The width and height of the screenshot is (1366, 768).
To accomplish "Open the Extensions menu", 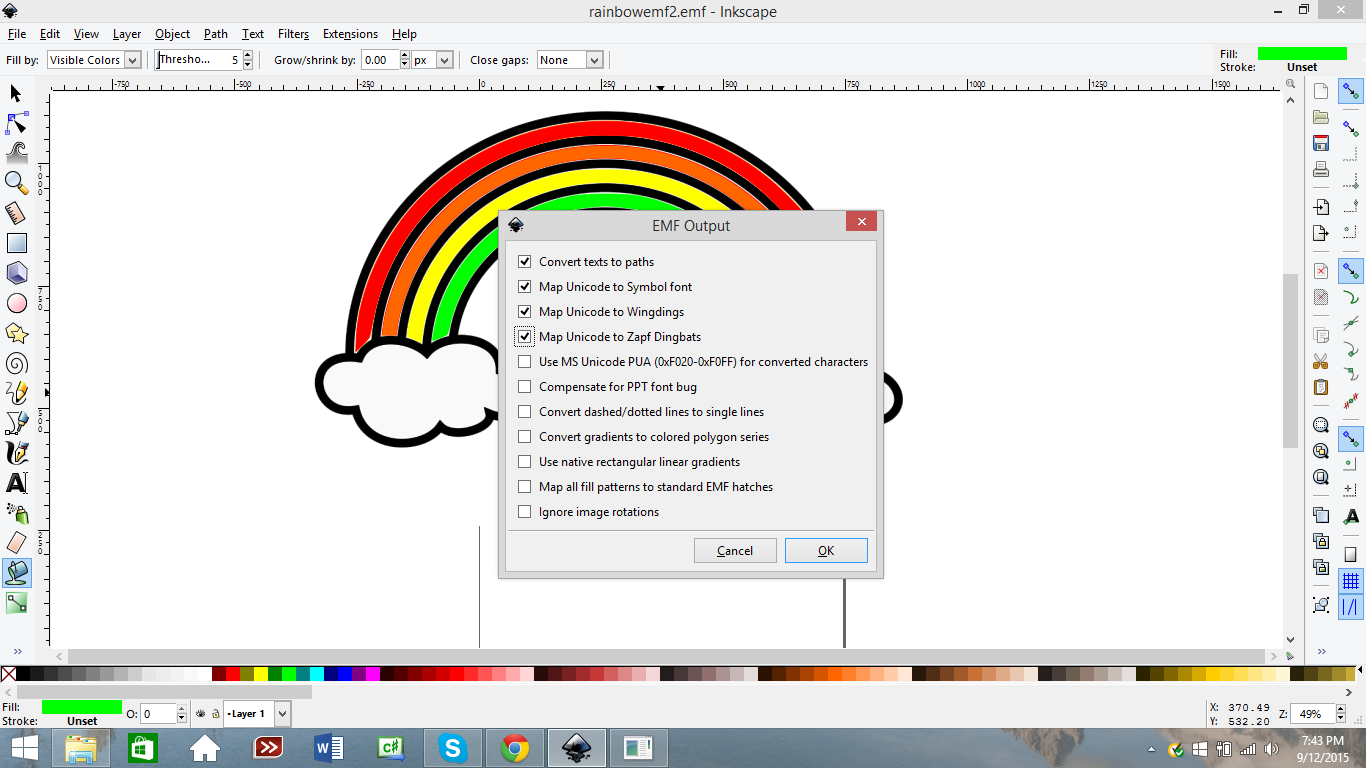I will [x=350, y=33].
